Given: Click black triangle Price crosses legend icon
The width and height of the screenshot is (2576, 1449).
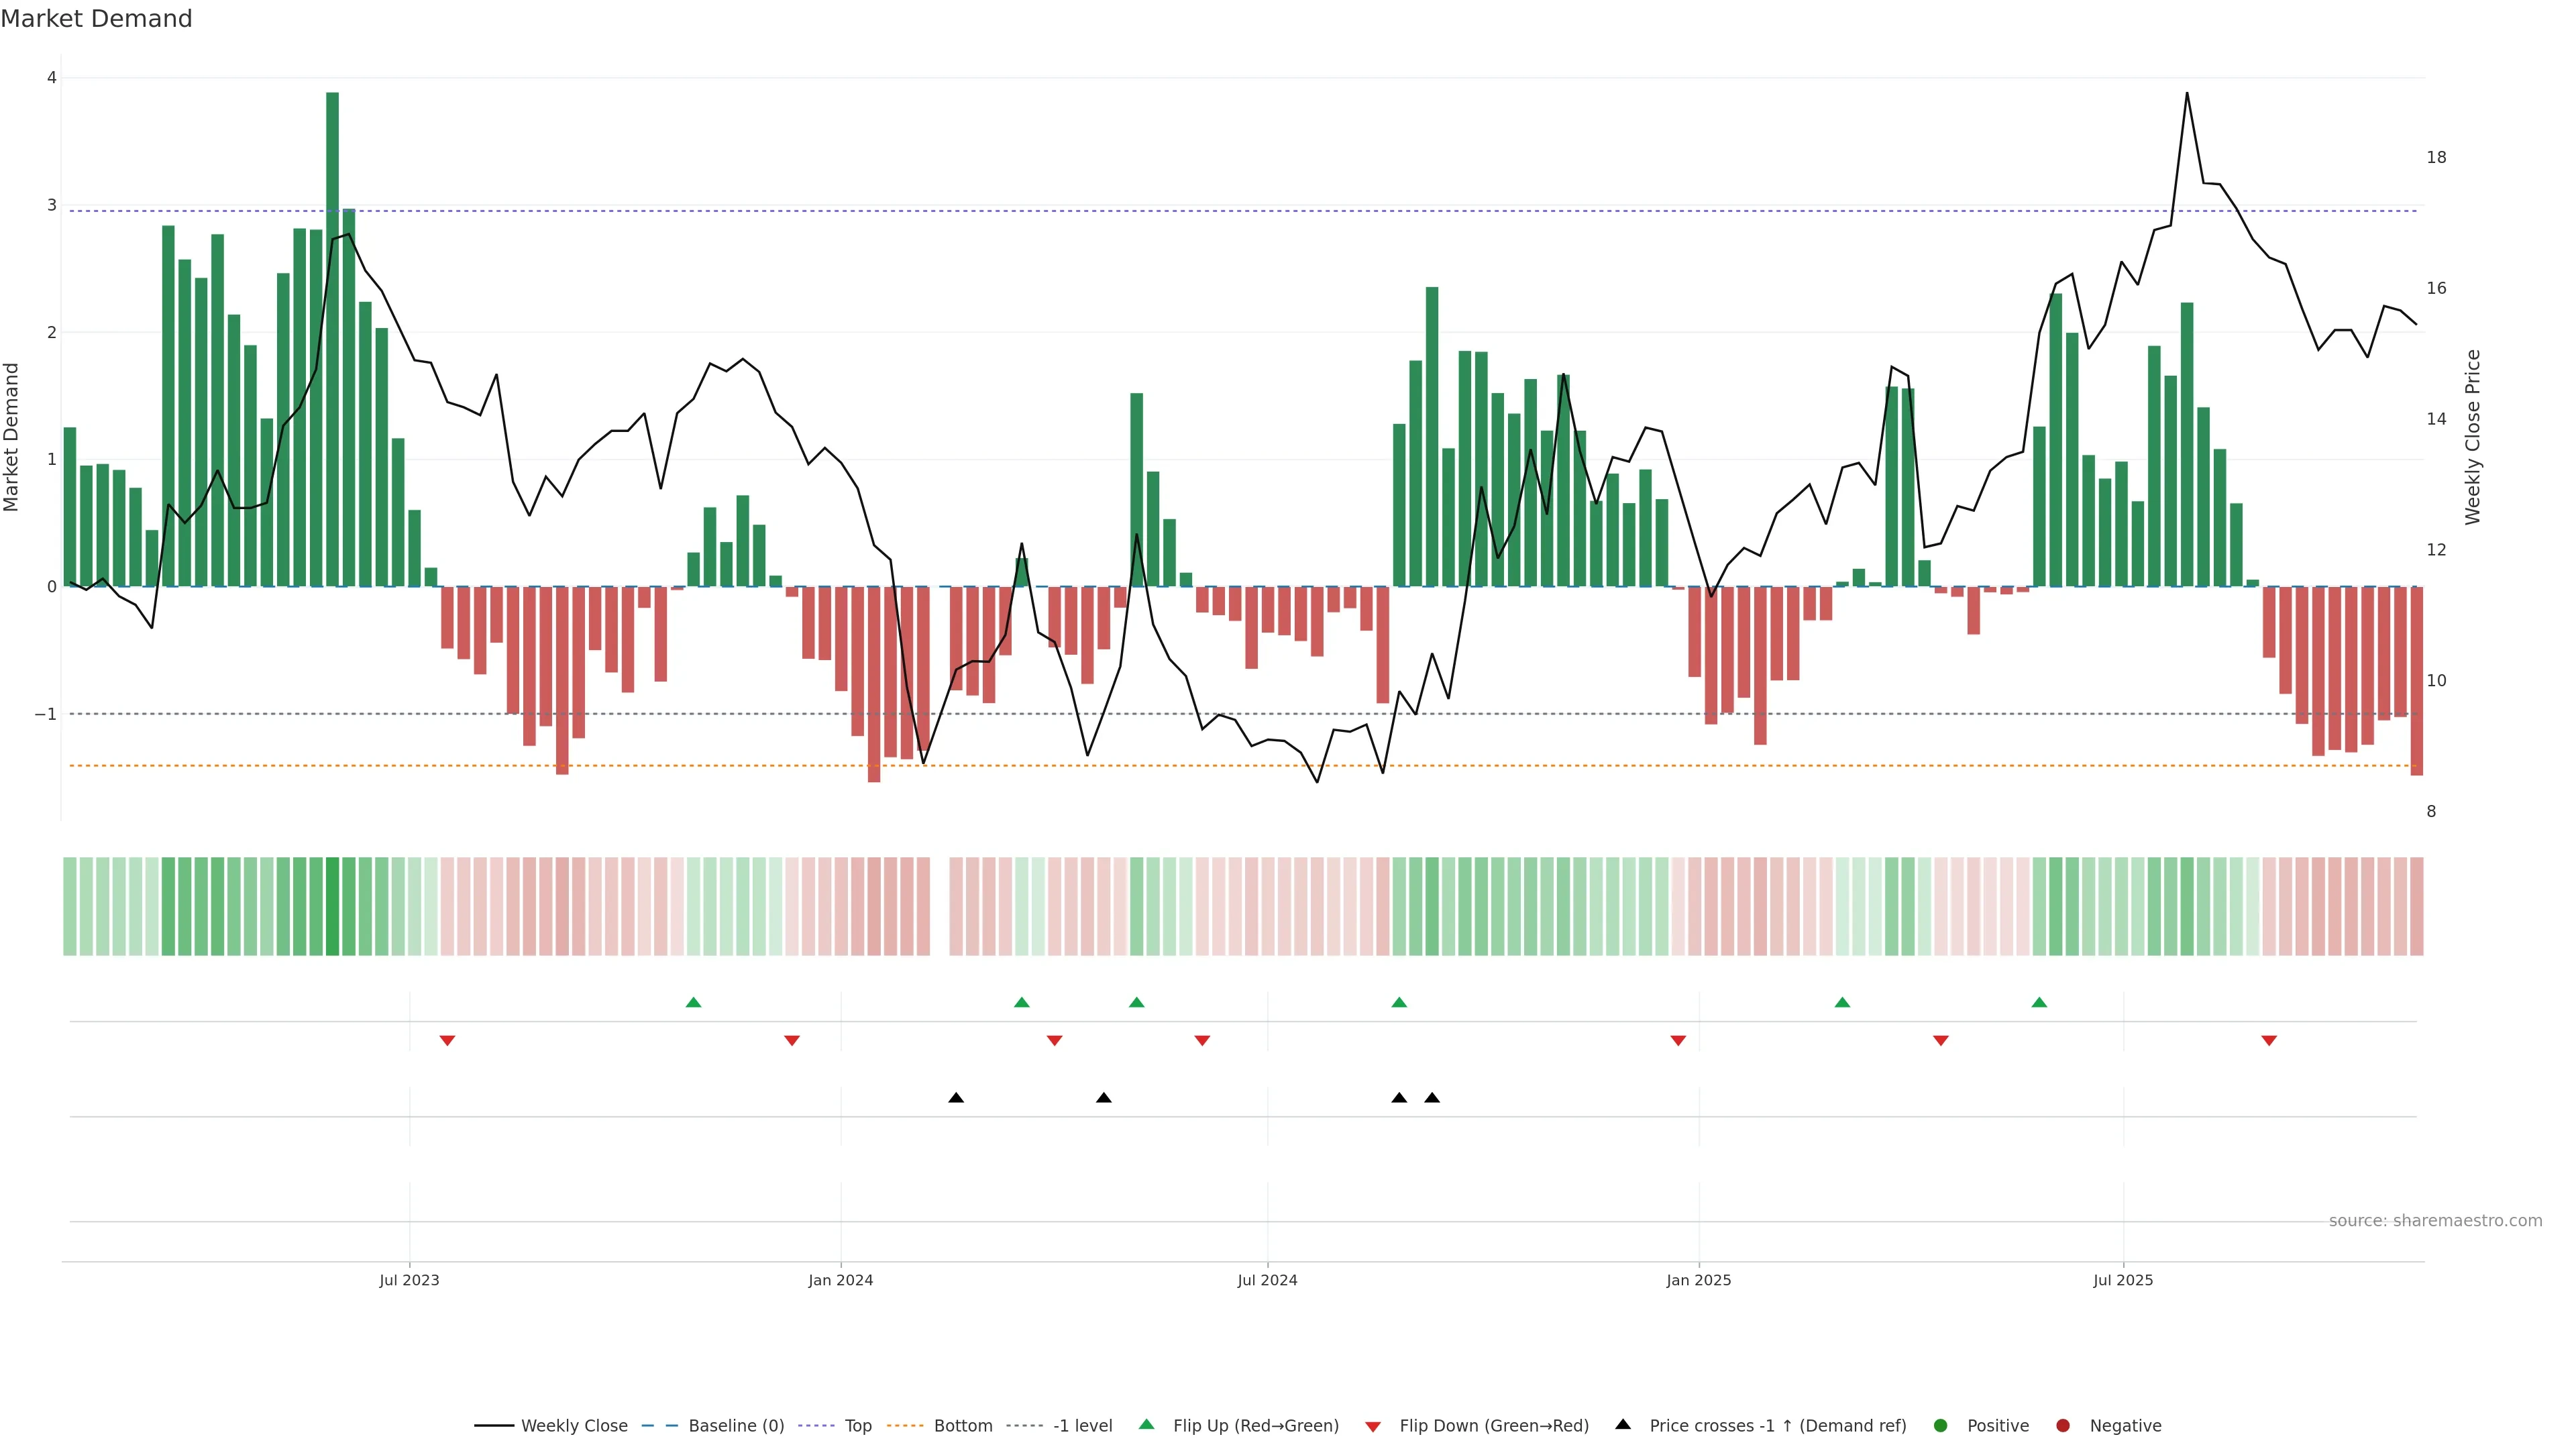Looking at the screenshot, I should [x=1623, y=1425].
